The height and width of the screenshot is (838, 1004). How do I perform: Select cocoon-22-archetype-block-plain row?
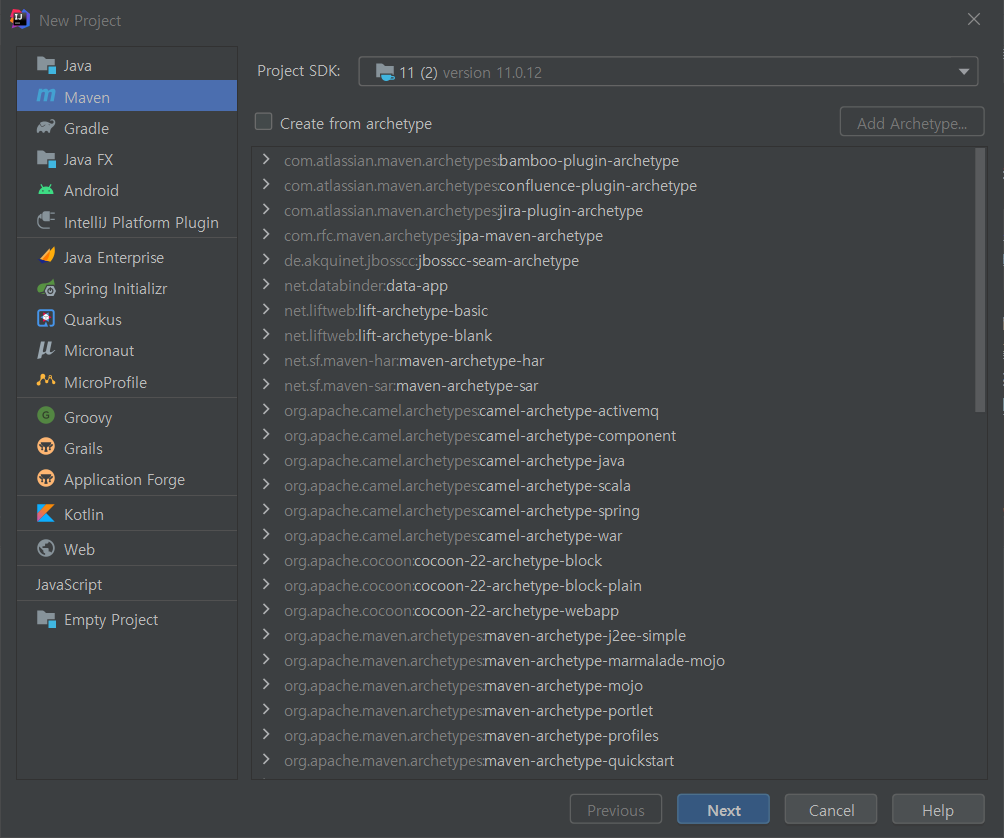614,585
